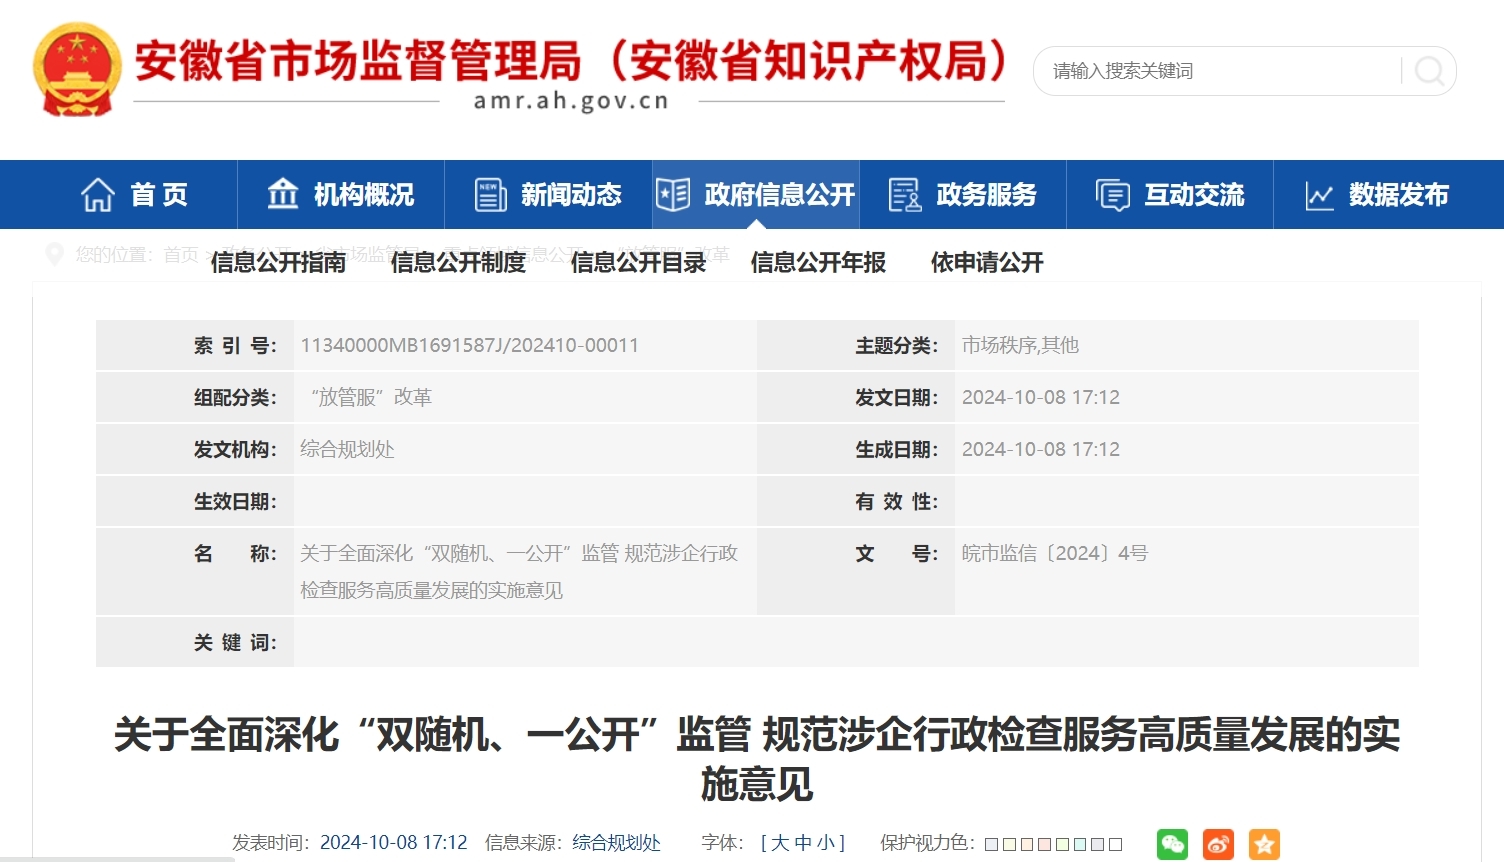1504x862 pixels.
Task: Click the 发文机构 field label
Action: point(235,449)
